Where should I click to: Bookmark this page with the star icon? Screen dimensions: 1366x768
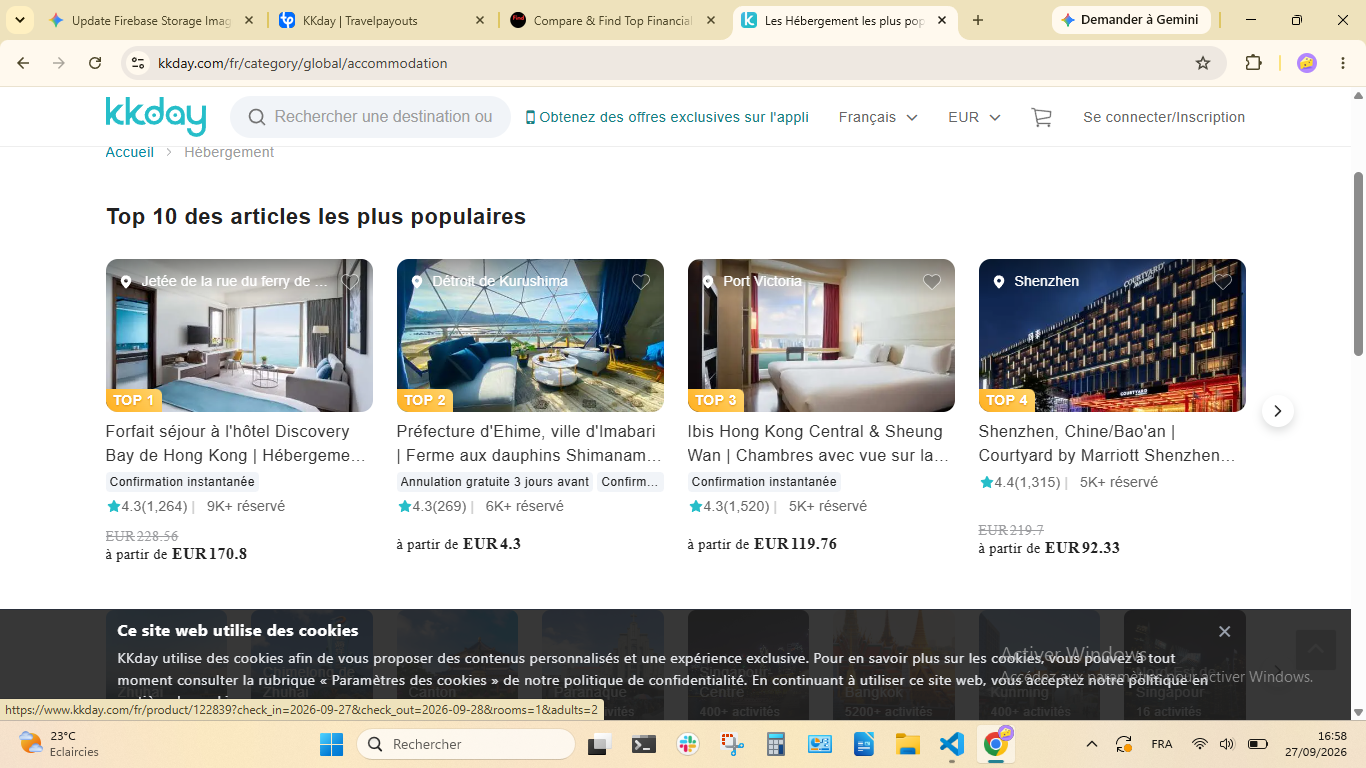pos(1203,63)
